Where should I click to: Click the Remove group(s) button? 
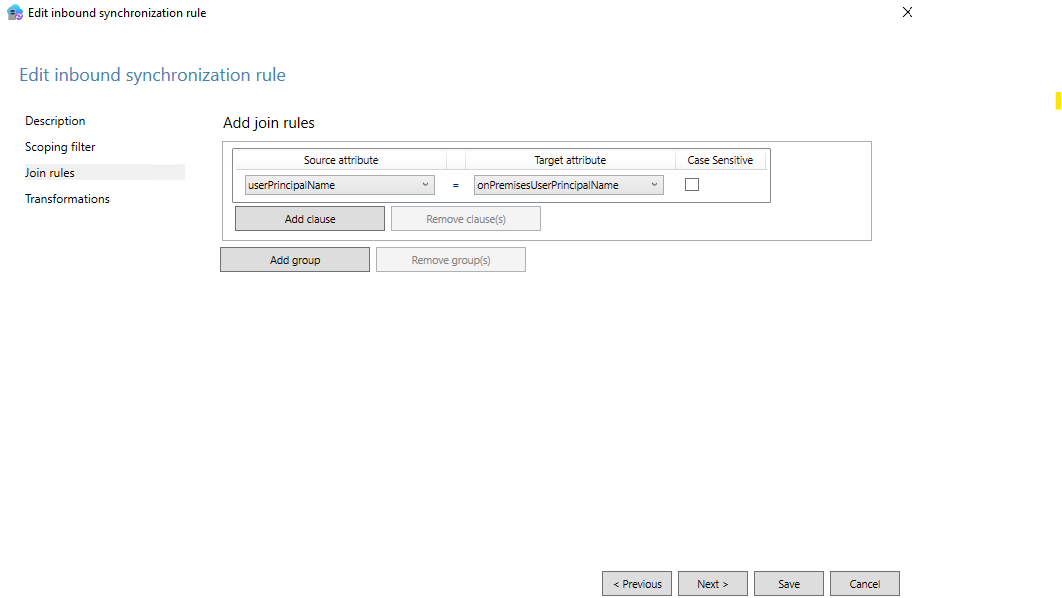pyautogui.click(x=450, y=258)
